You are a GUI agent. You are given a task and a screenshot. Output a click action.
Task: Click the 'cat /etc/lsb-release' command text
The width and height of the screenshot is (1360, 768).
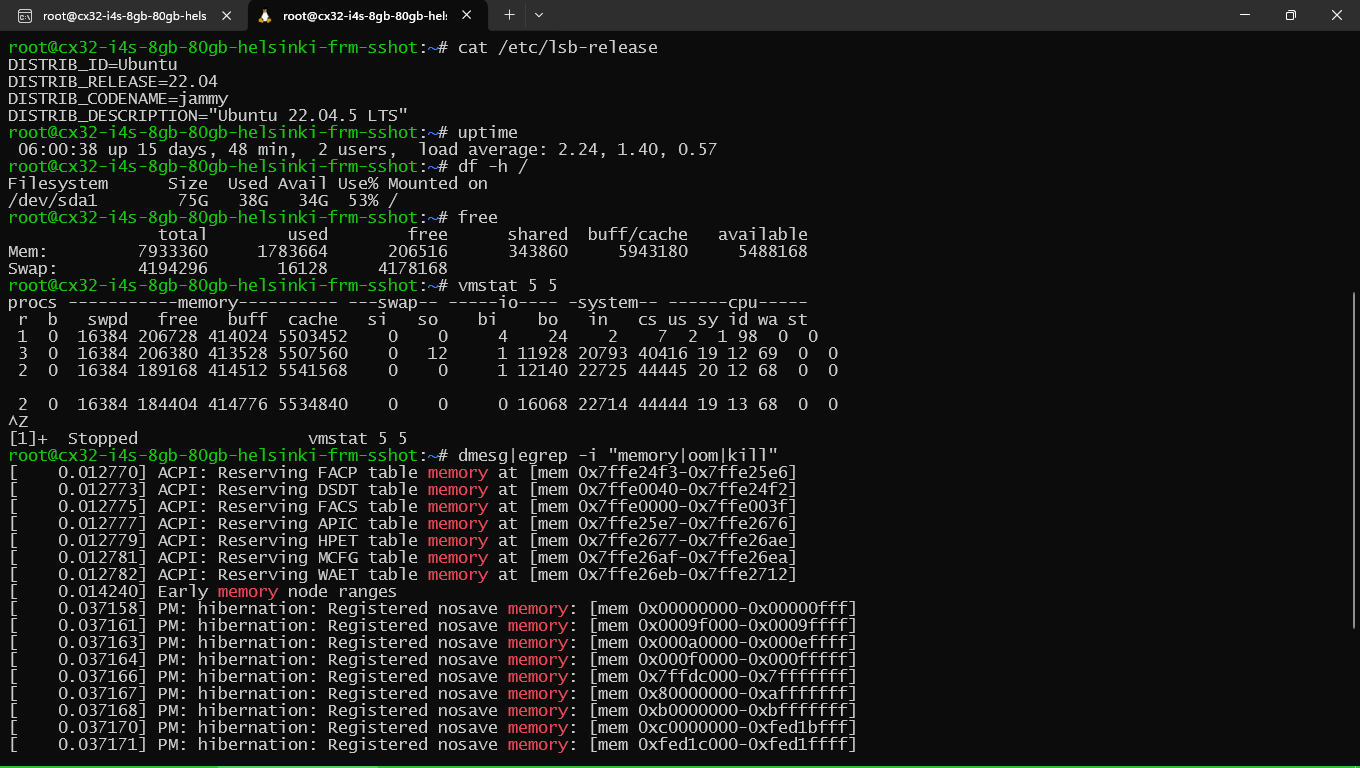[x=558, y=47]
